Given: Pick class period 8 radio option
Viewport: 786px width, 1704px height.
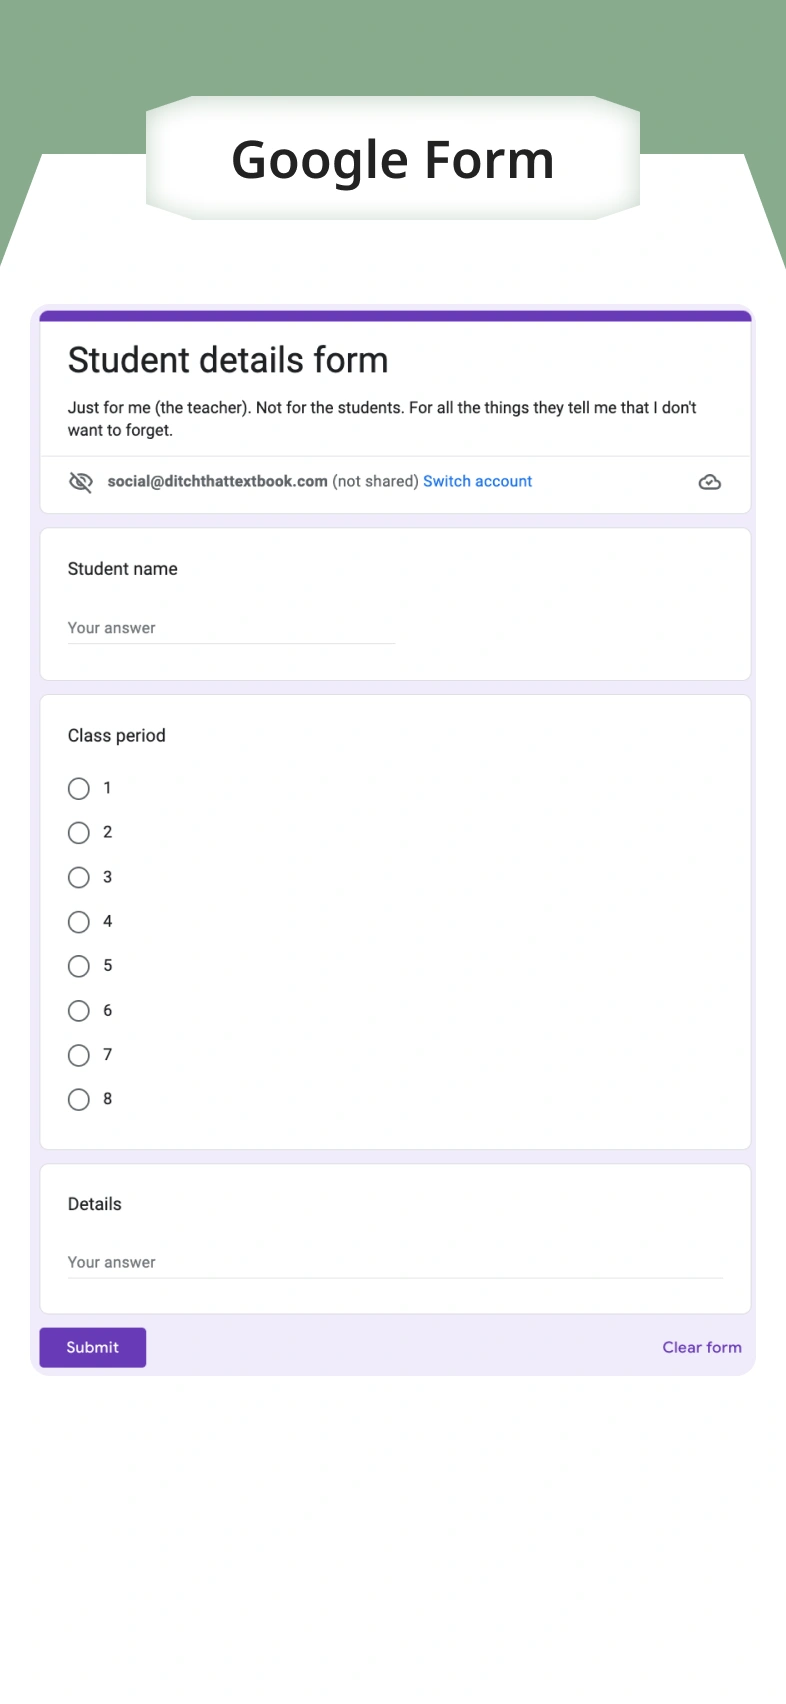Looking at the screenshot, I should tap(79, 1100).
